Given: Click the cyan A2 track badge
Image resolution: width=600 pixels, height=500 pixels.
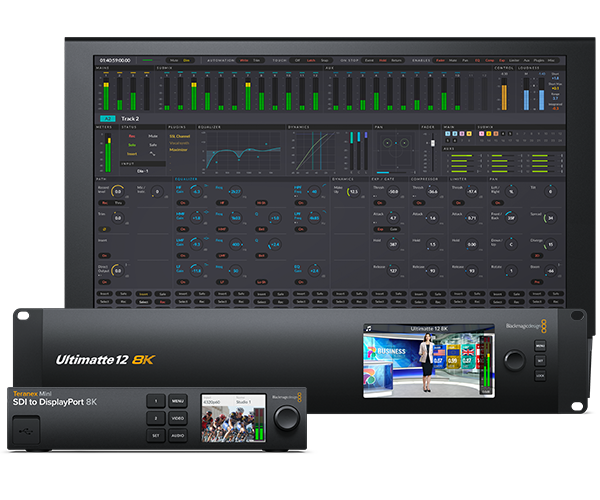Looking at the screenshot, I should [108, 119].
